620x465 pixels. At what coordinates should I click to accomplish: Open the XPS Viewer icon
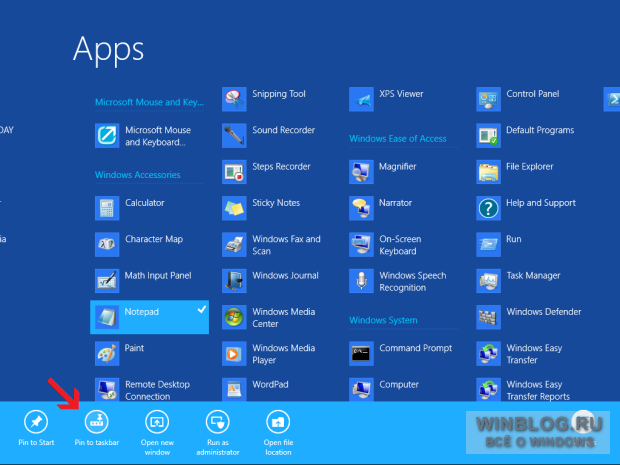361,99
